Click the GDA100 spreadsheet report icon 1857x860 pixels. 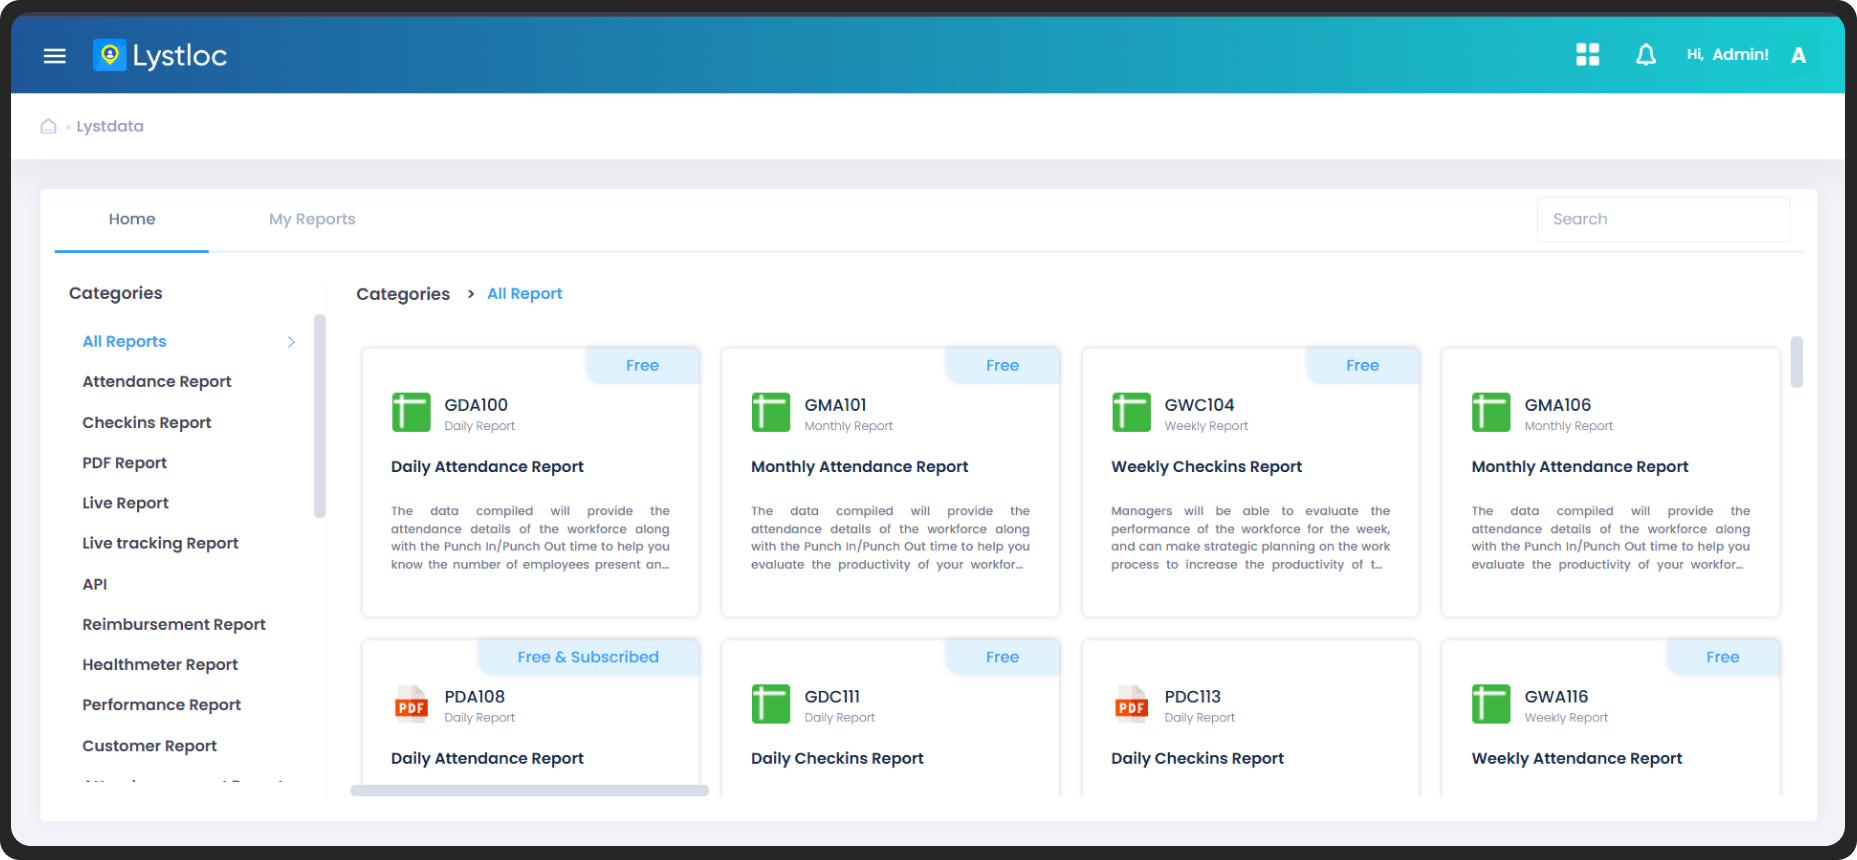[x=411, y=412]
